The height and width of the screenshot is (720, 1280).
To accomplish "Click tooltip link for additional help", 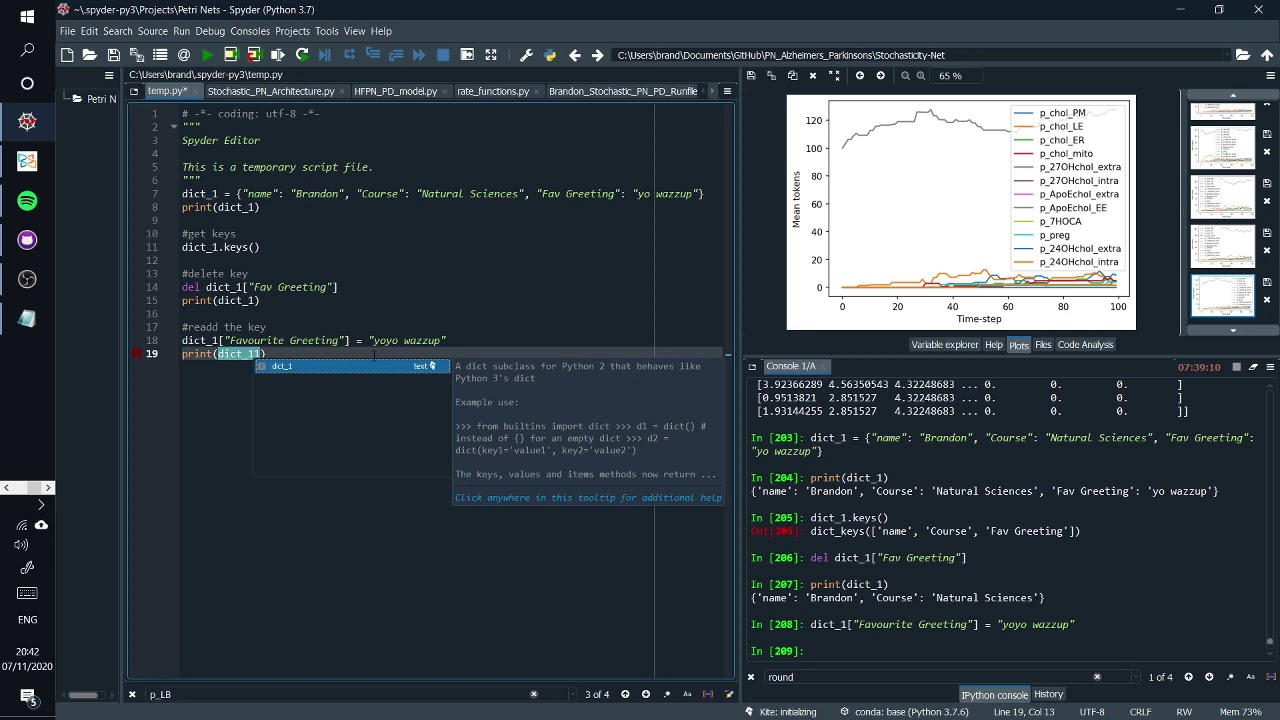I will coord(588,498).
